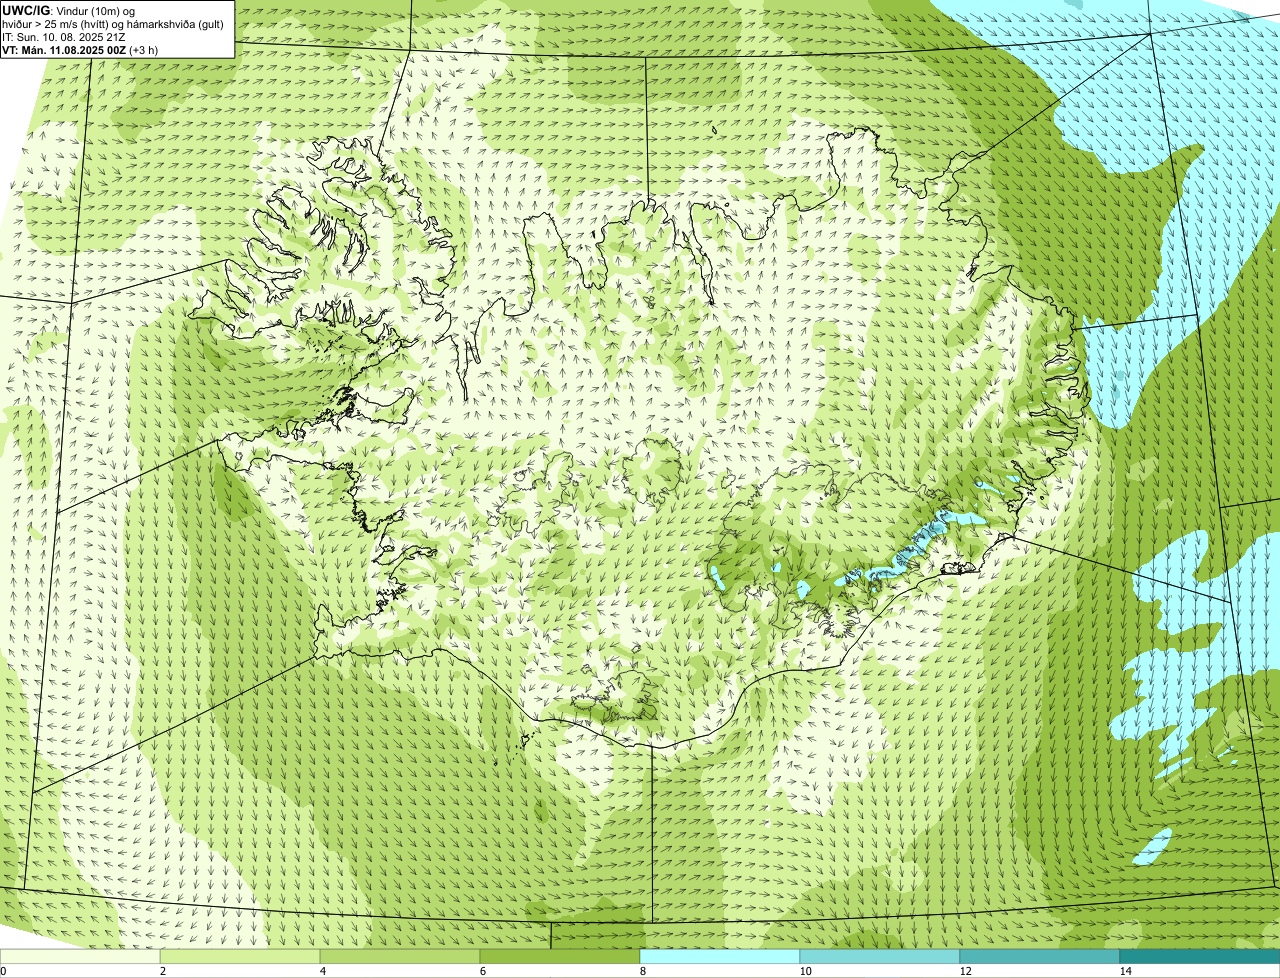The height and width of the screenshot is (978, 1280).
Task: Click the 'hviður > 25 m/s (hvítt)' description line
Action: point(113,24)
